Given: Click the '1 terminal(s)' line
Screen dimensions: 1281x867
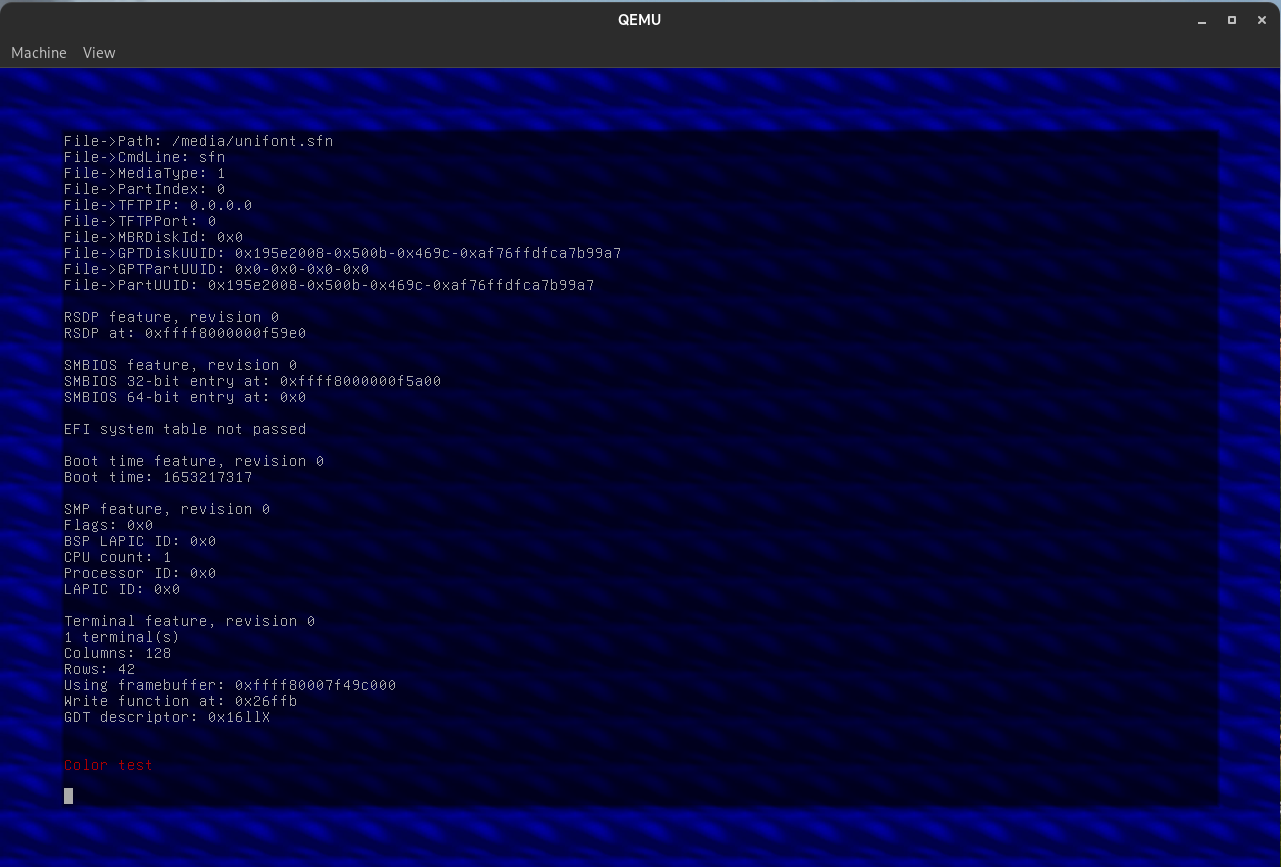Looking at the screenshot, I should [122, 637].
